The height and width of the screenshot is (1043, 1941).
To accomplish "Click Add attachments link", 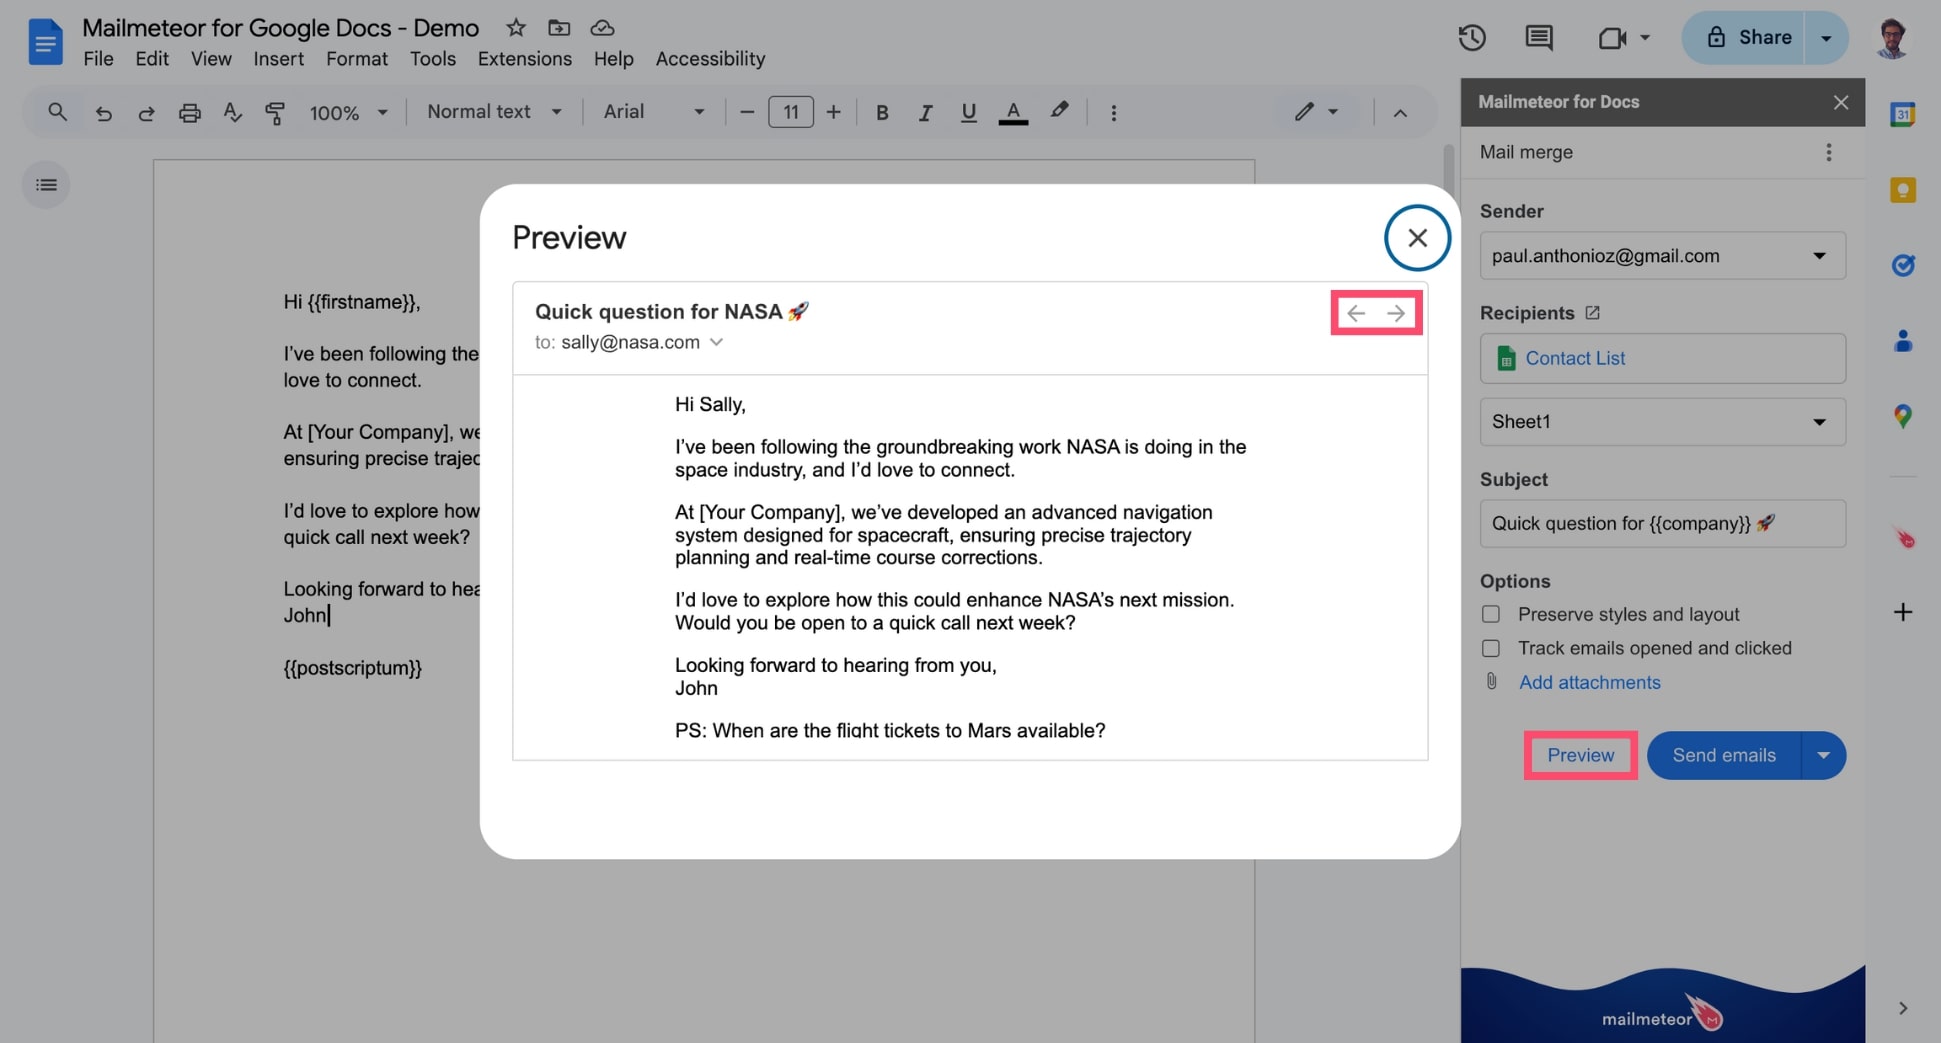I will 1590,682.
